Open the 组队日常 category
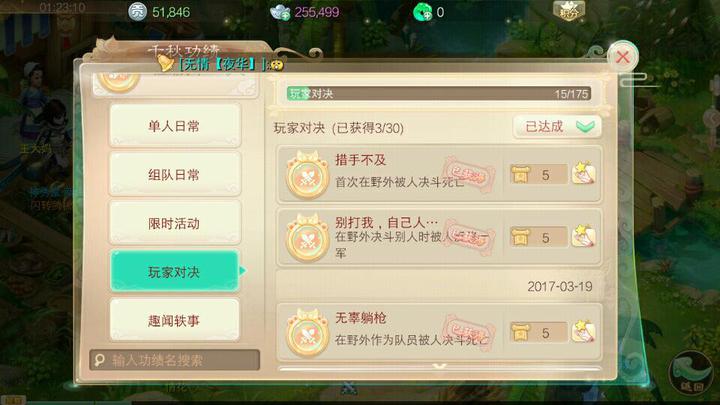 coord(174,174)
